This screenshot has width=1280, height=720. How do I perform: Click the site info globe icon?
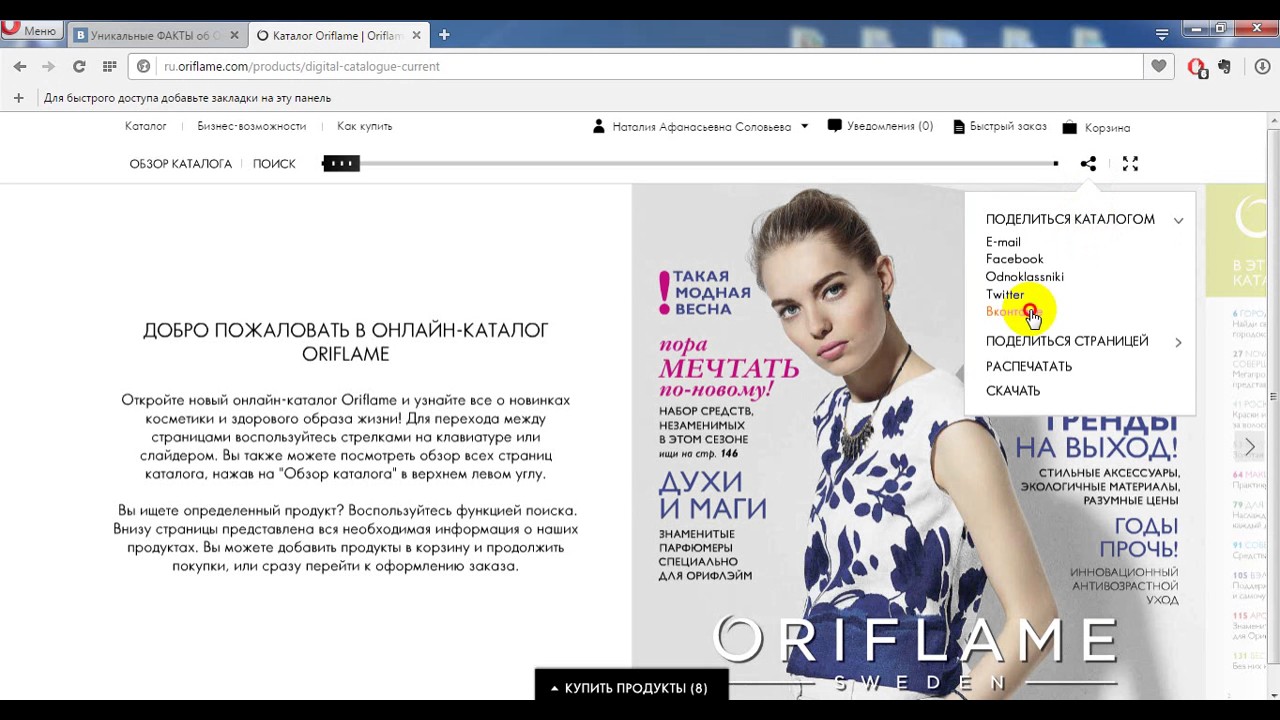tap(143, 66)
